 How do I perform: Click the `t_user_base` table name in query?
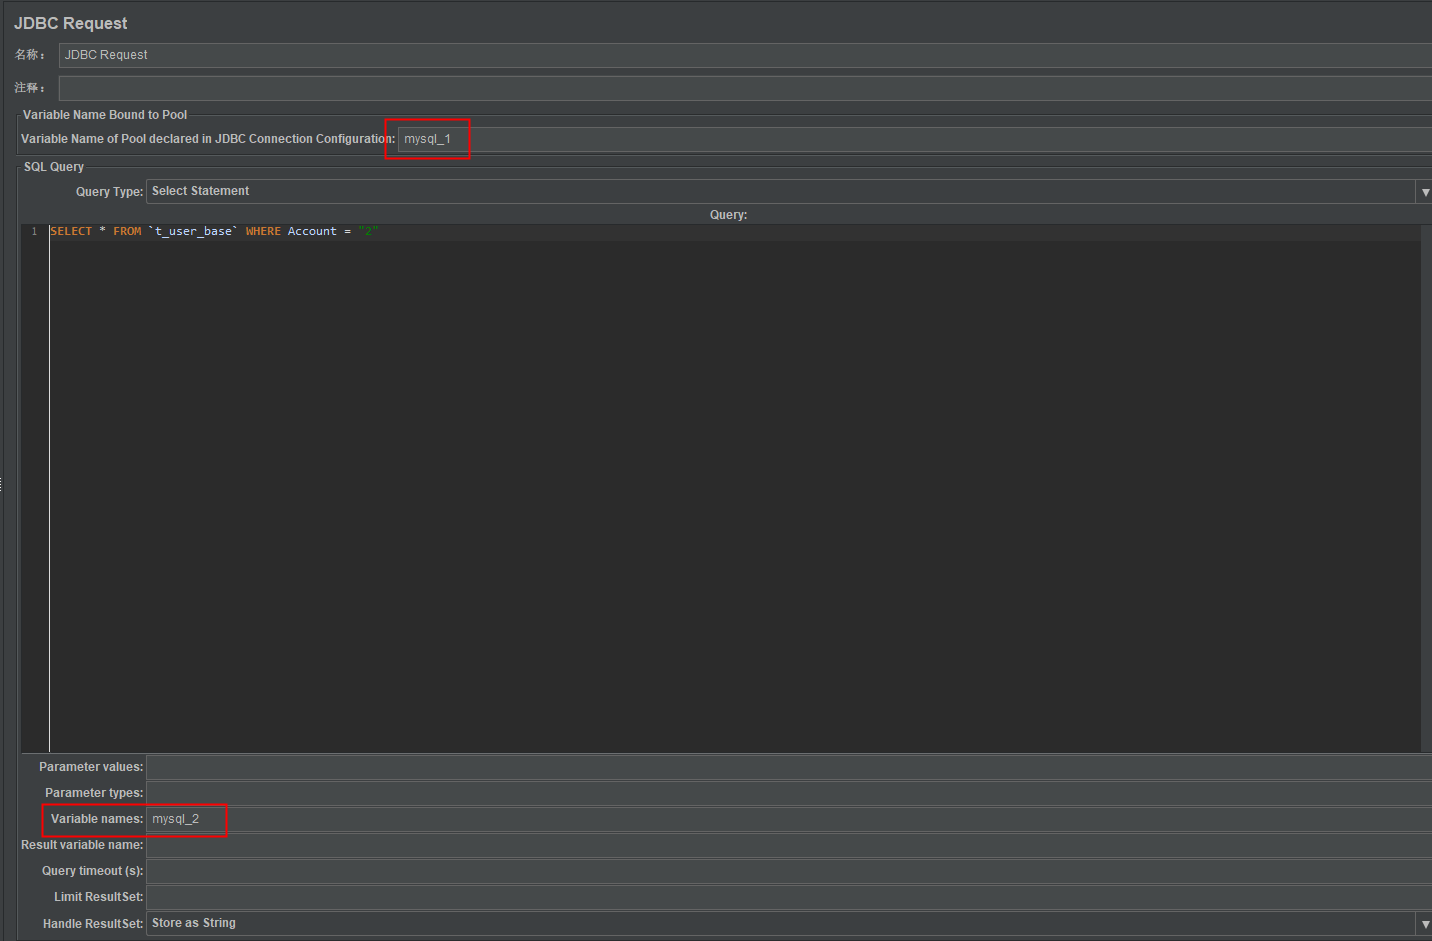click(193, 231)
